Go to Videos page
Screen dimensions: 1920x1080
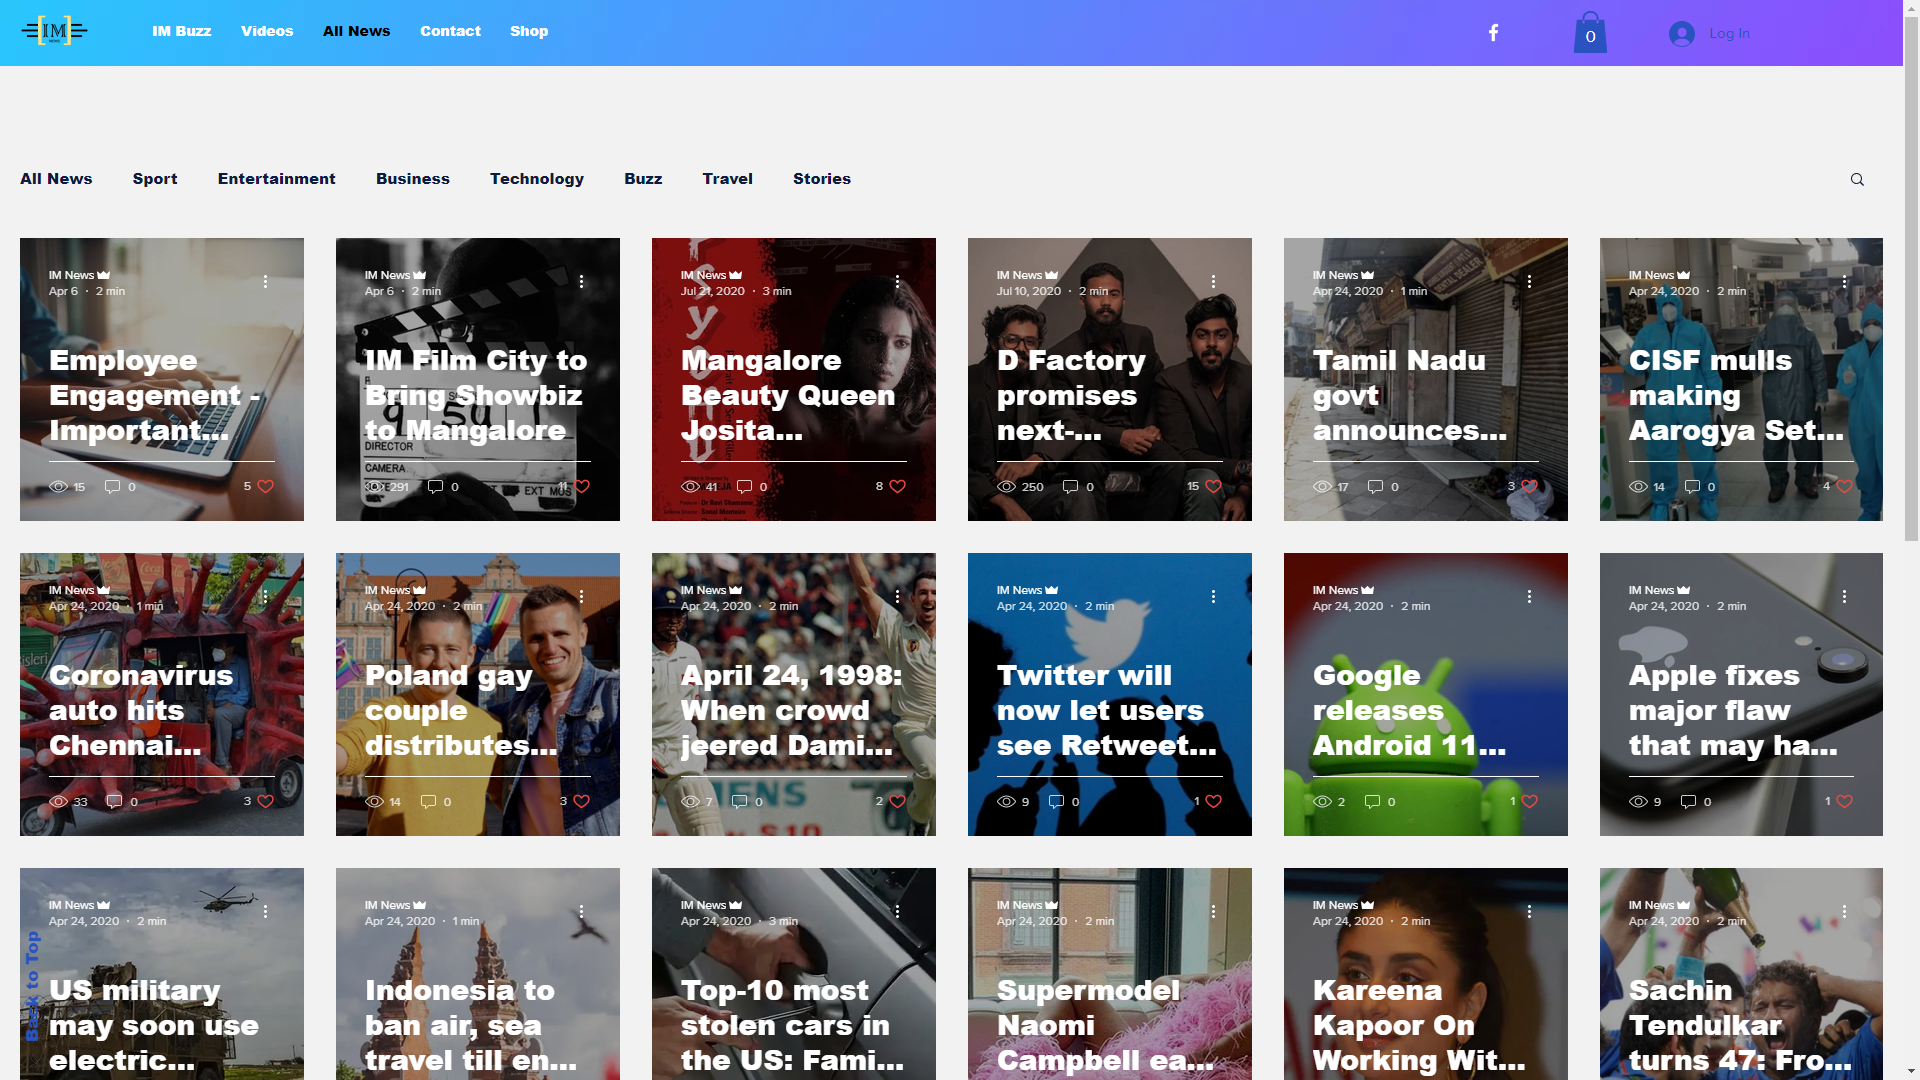click(x=267, y=31)
